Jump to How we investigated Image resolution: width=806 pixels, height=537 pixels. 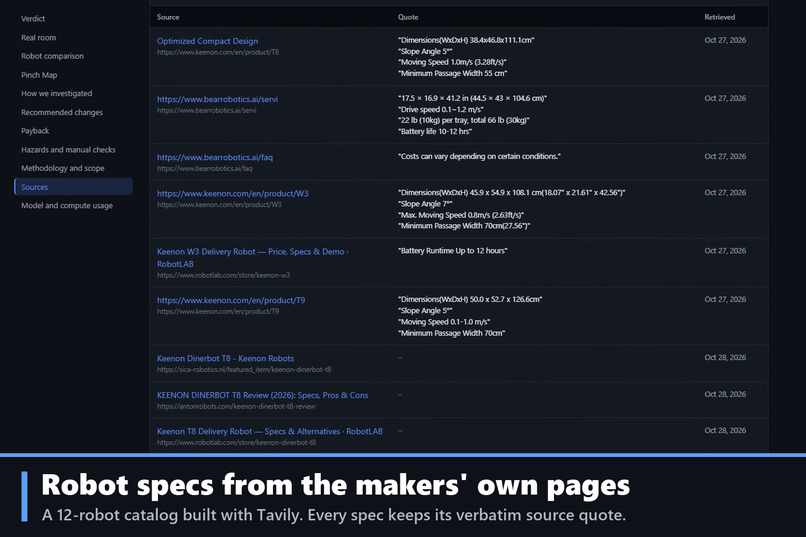(57, 94)
